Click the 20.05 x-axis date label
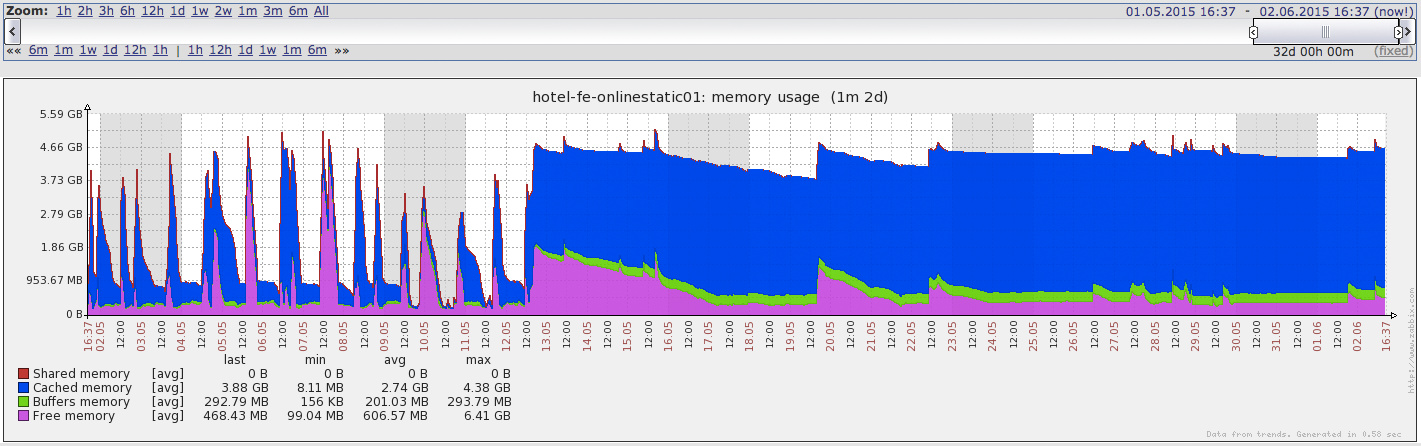Screen dimensions: 1421x446 [x=831, y=334]
